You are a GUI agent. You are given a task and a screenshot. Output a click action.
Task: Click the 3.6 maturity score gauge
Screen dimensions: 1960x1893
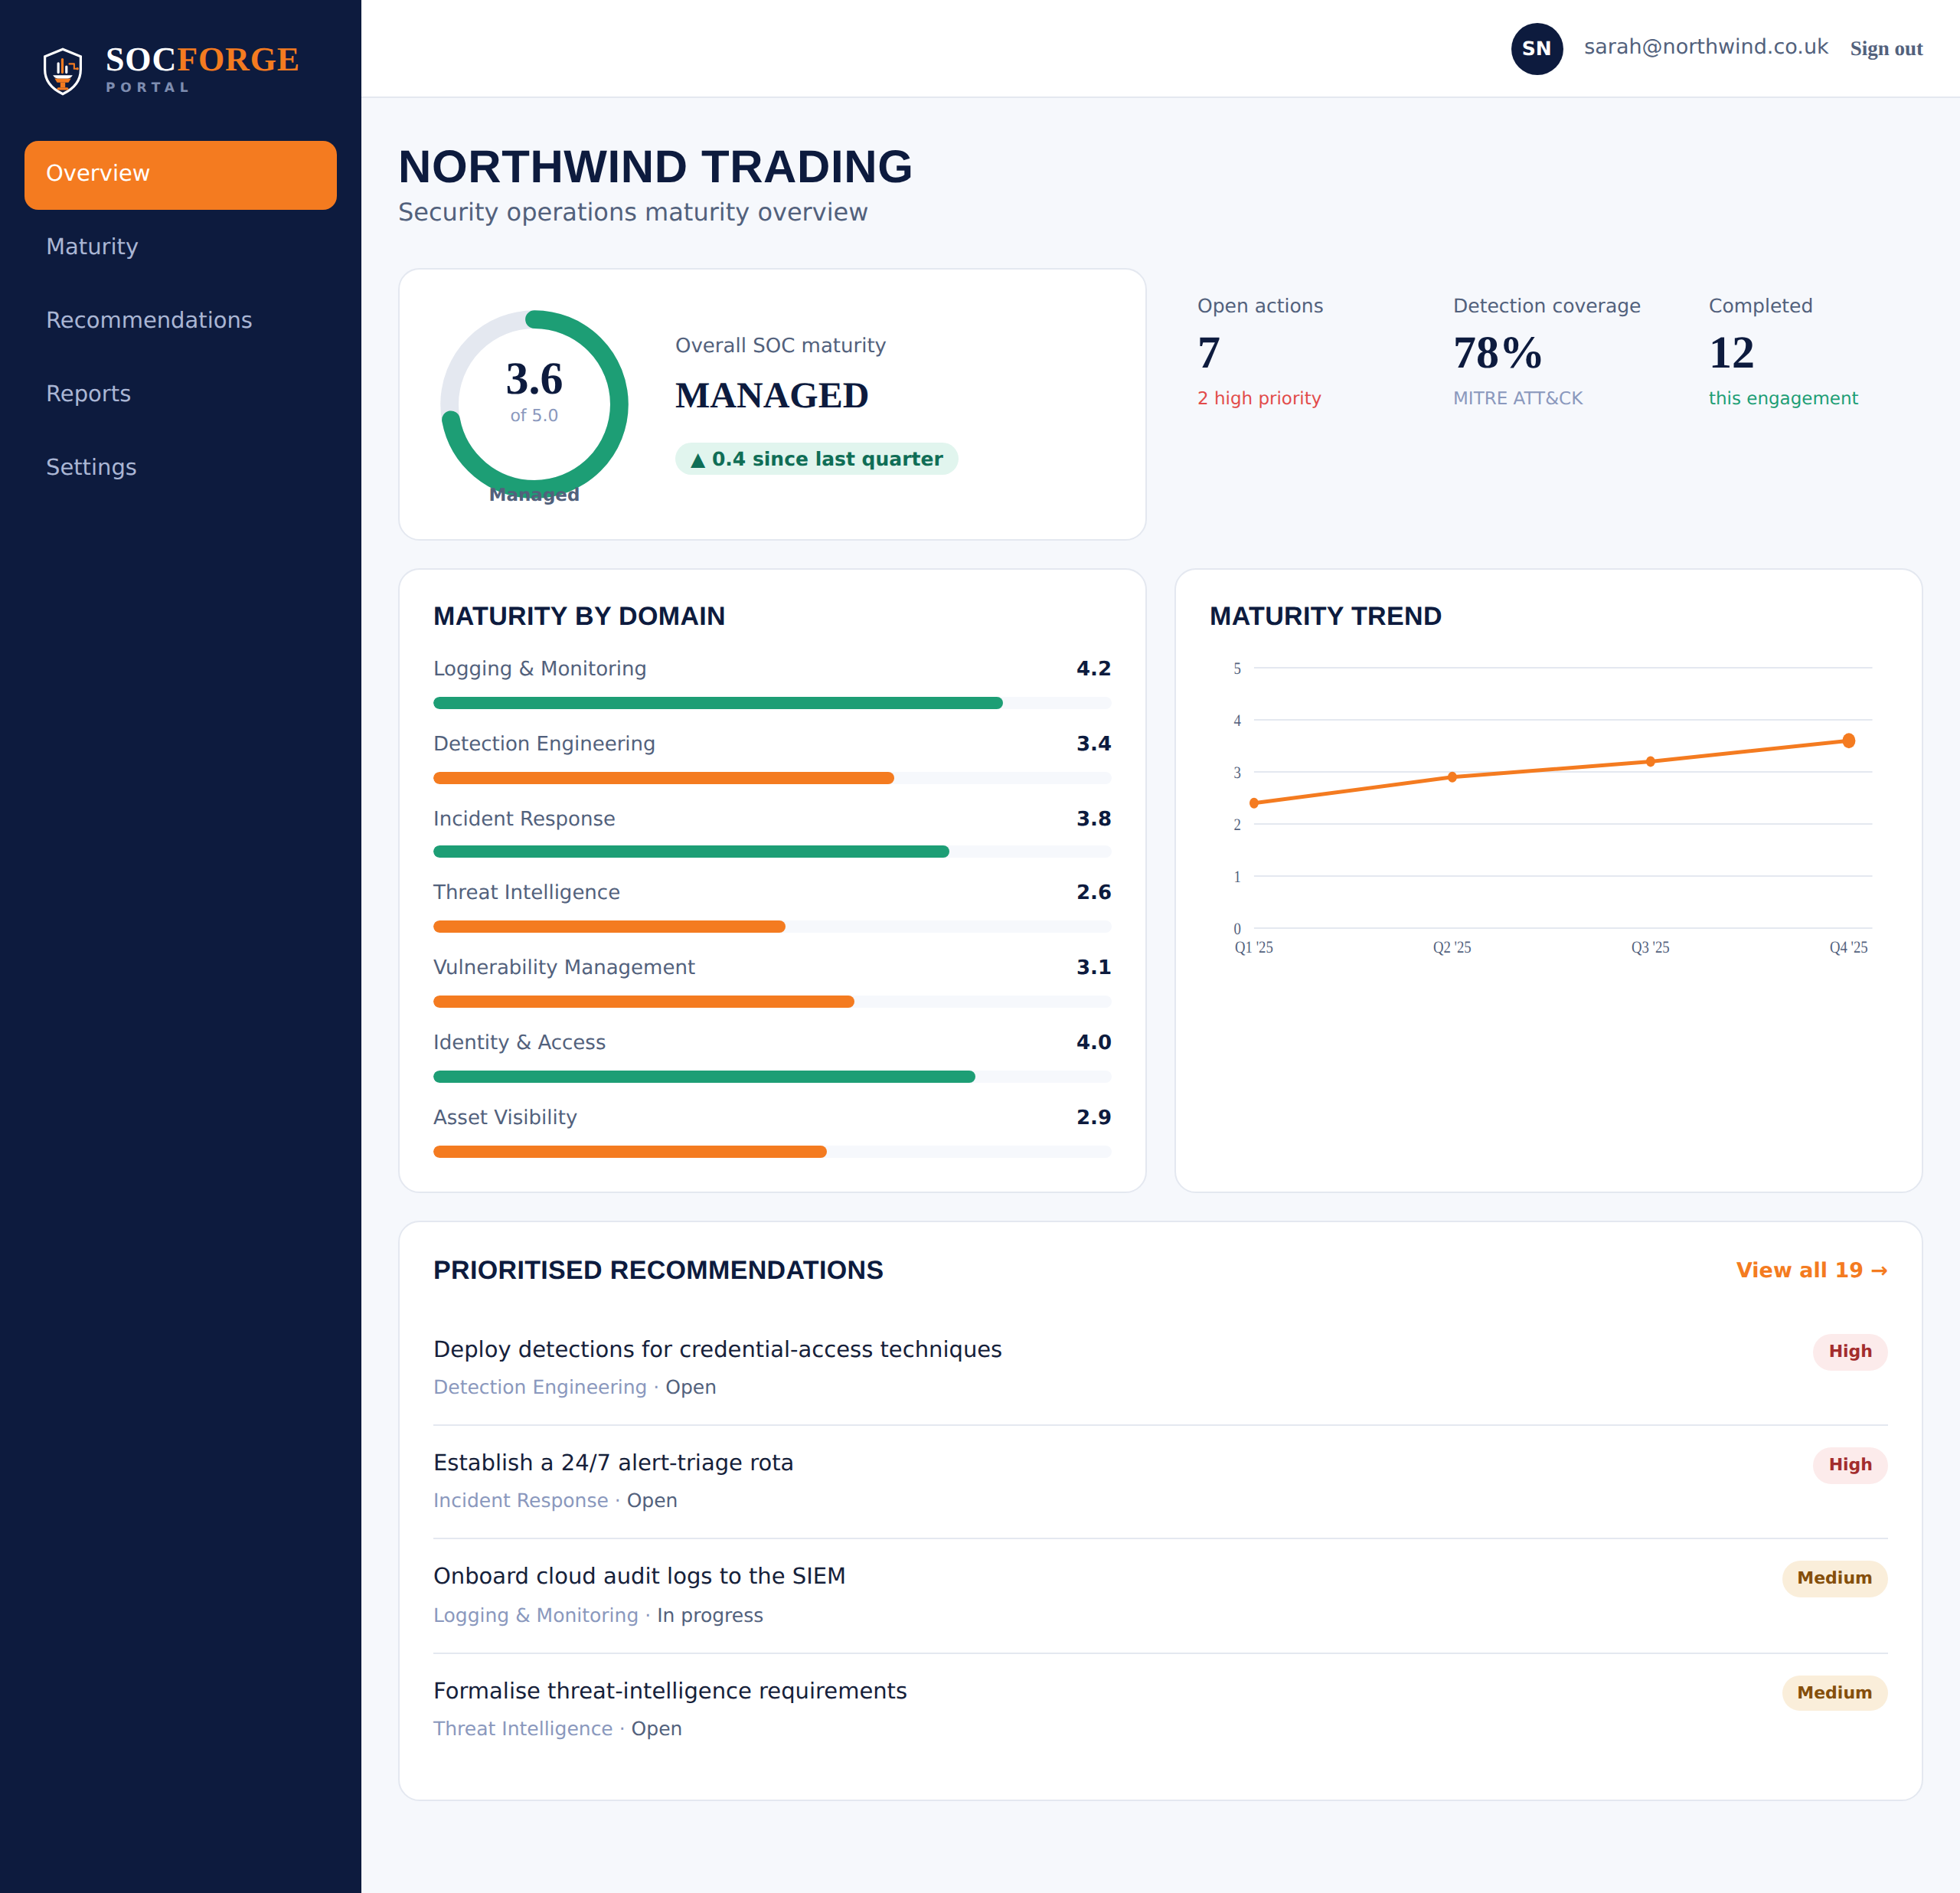coord(534,404)
